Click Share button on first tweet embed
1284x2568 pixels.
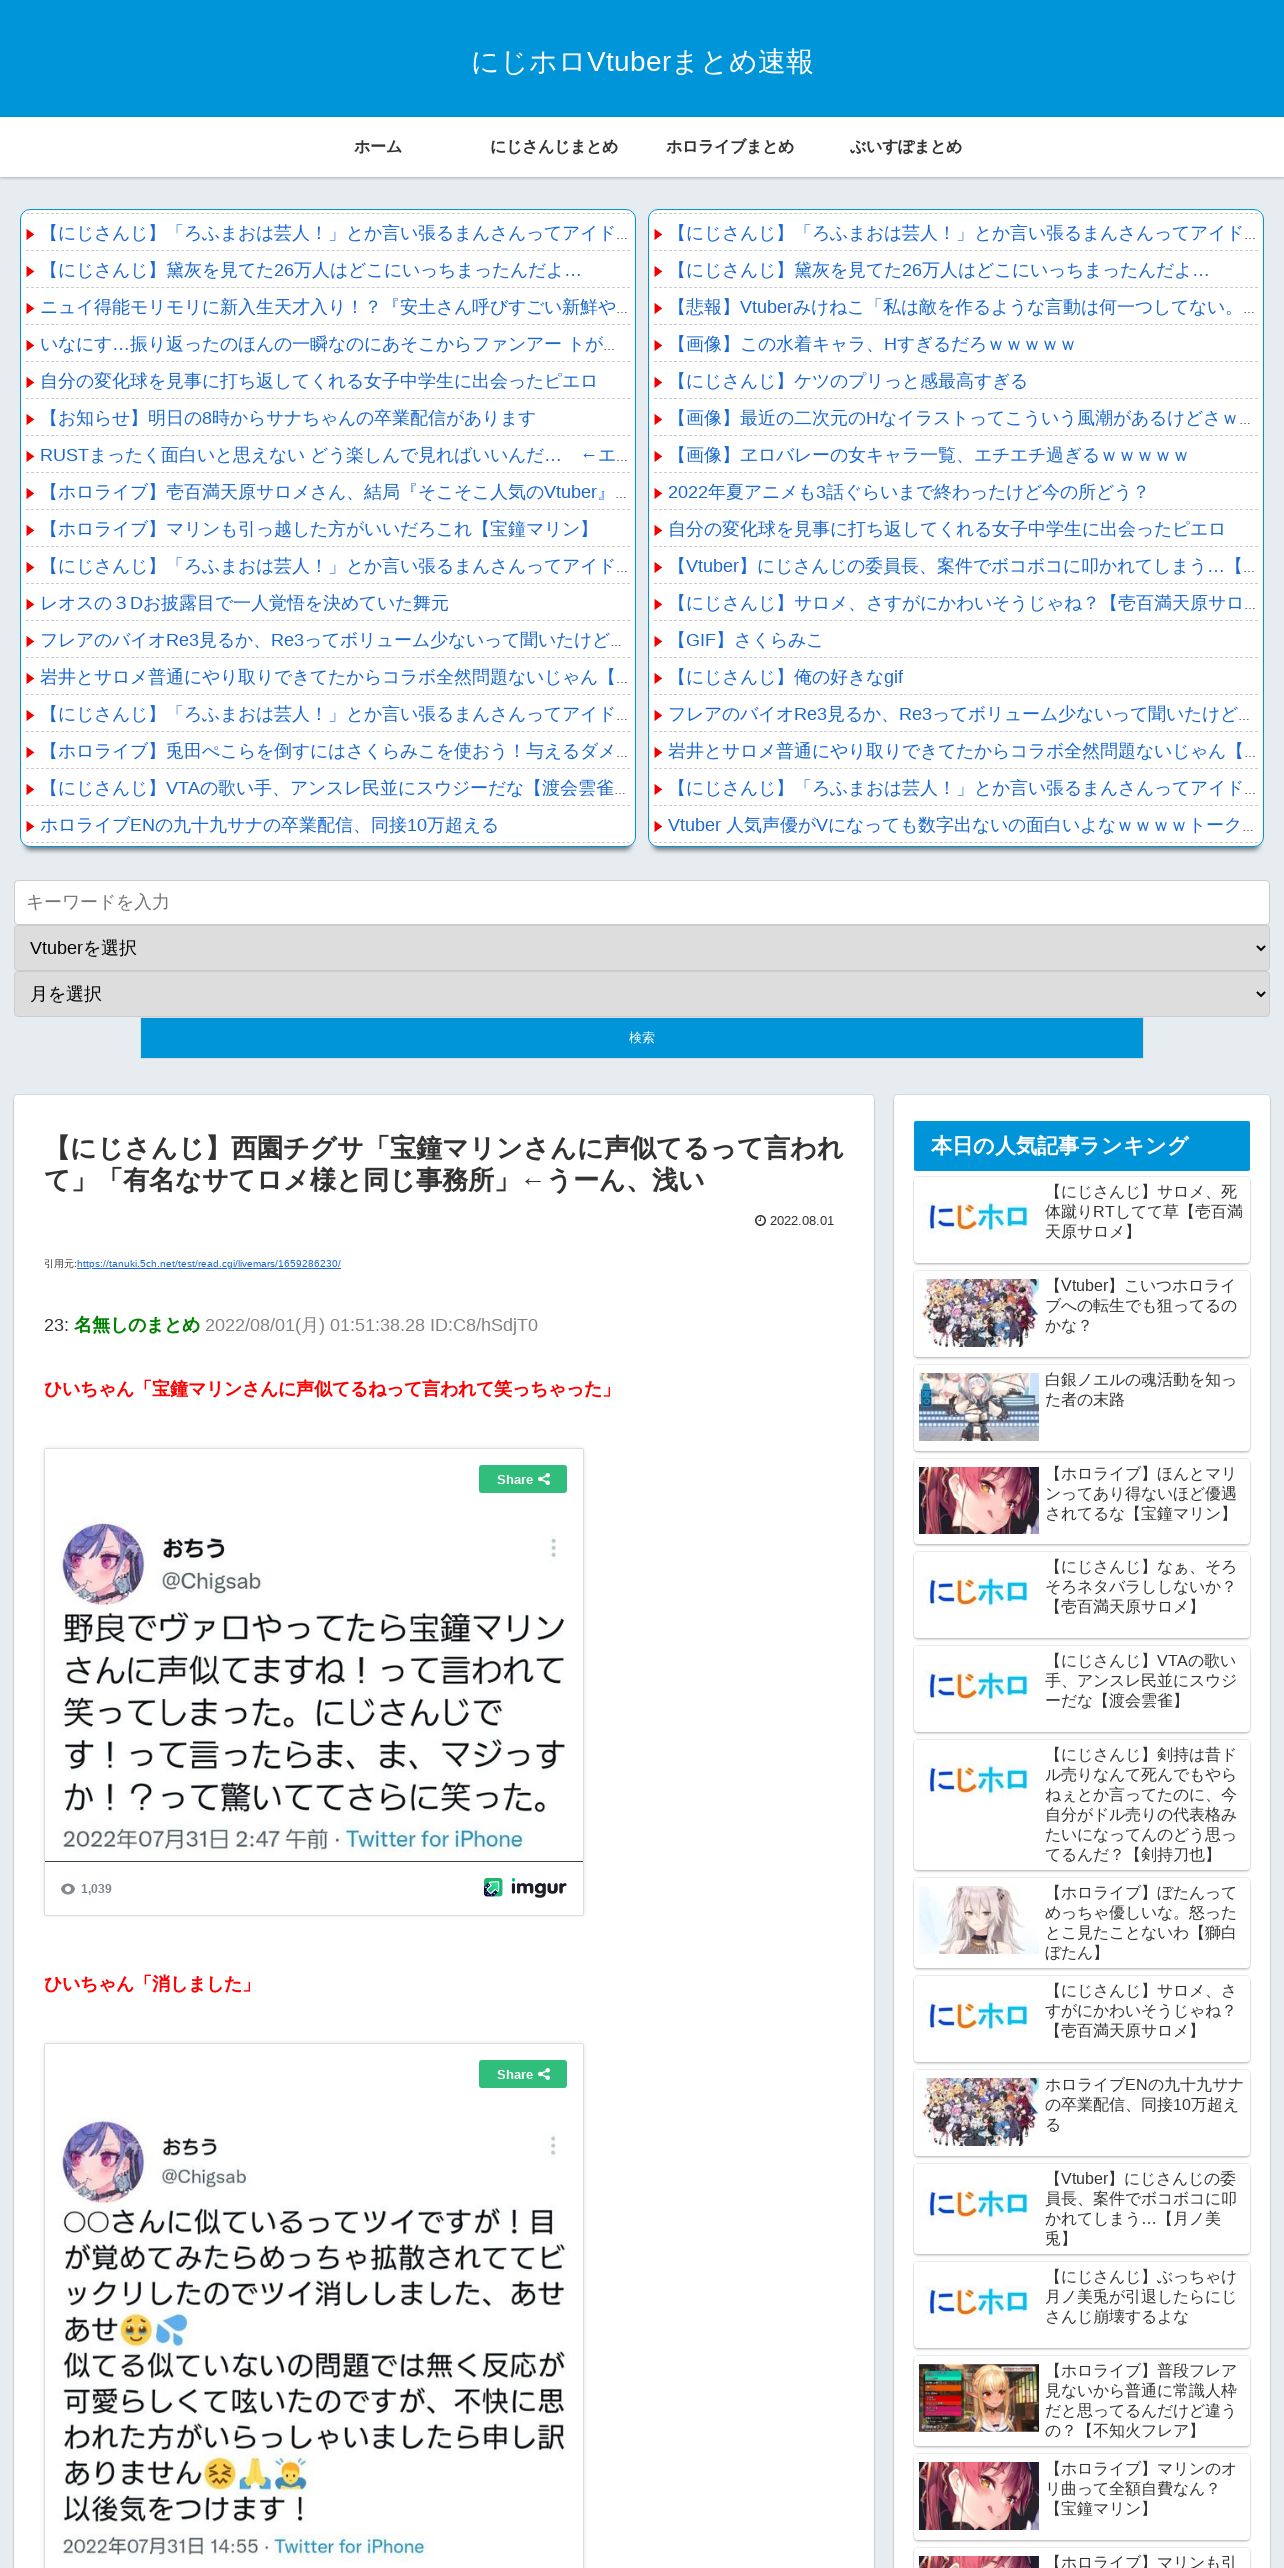[x=523, y=1479]
